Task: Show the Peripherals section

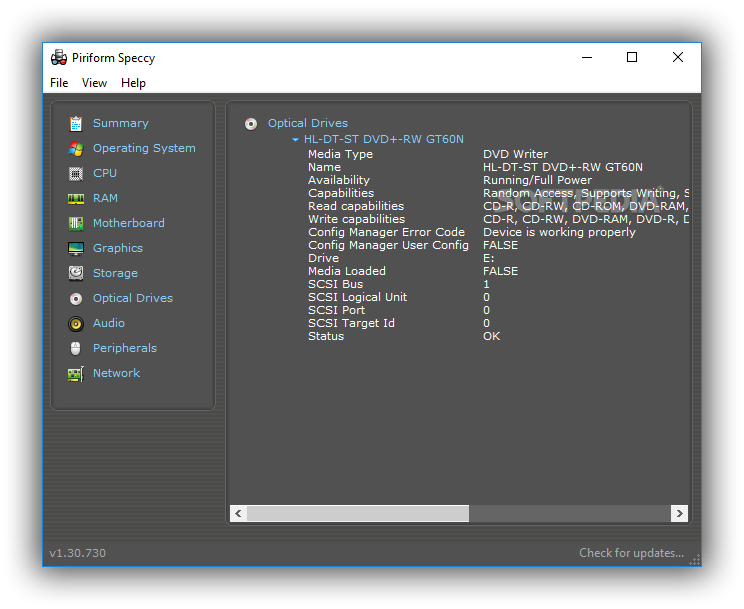Action: (125, 348)
